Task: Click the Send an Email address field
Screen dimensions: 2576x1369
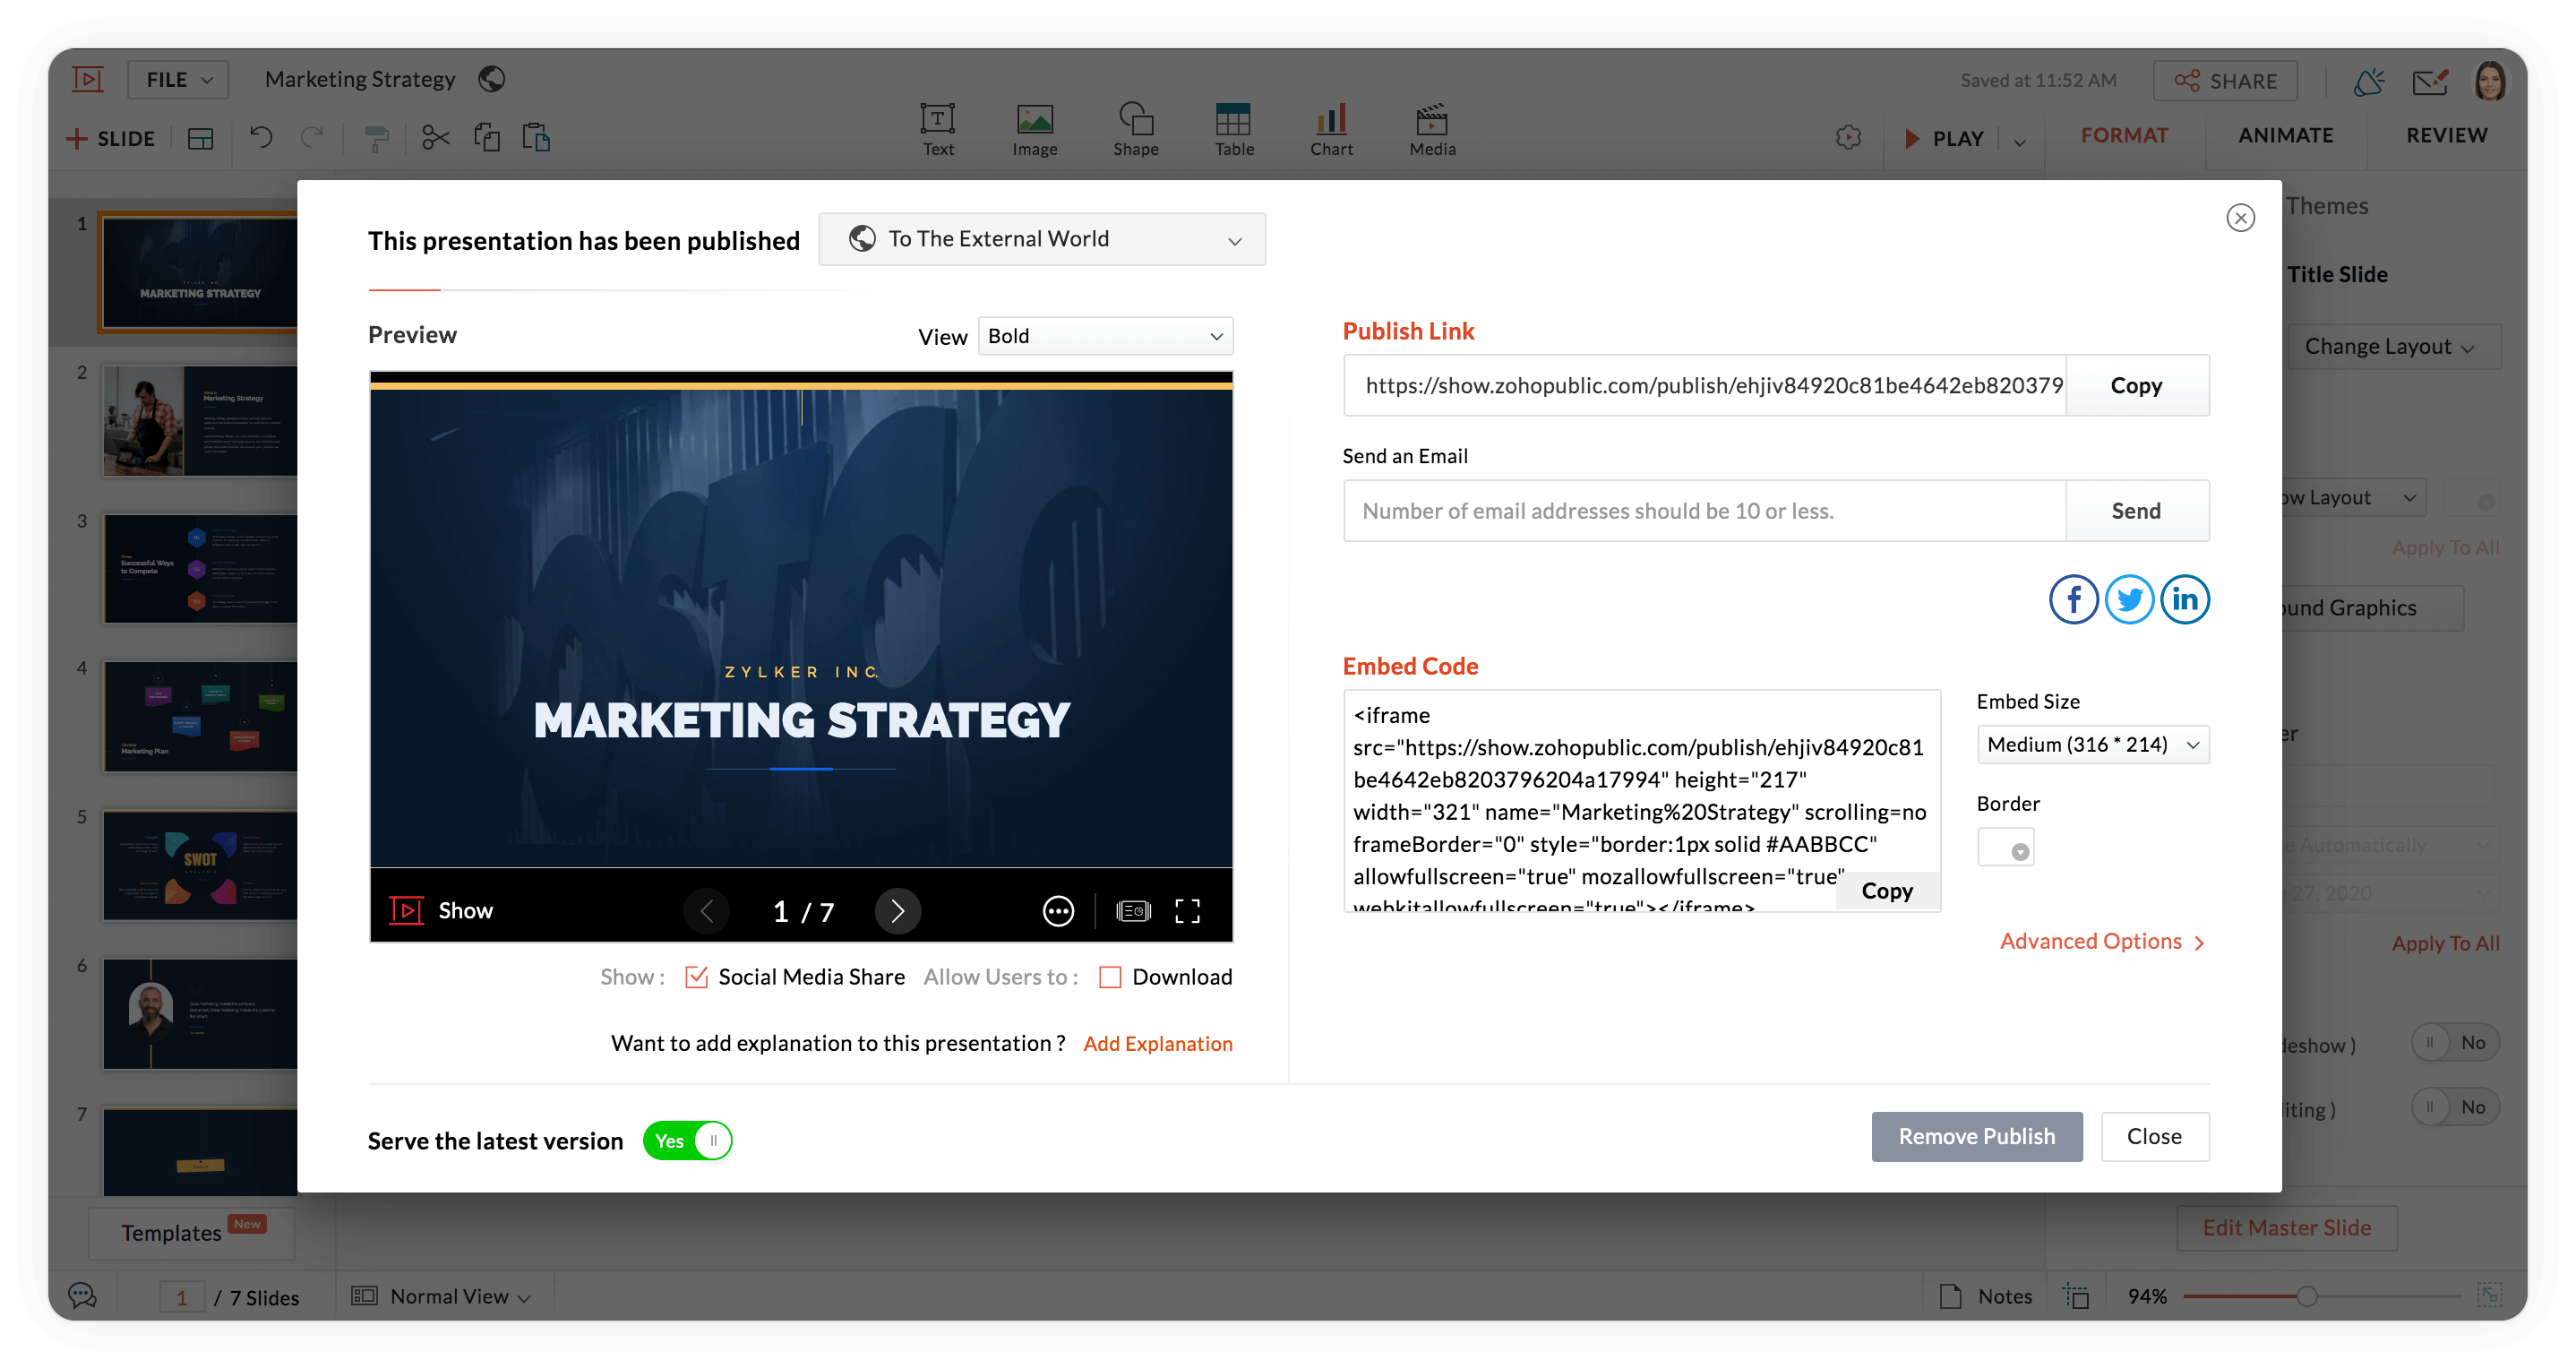Action: (1704, 512)
